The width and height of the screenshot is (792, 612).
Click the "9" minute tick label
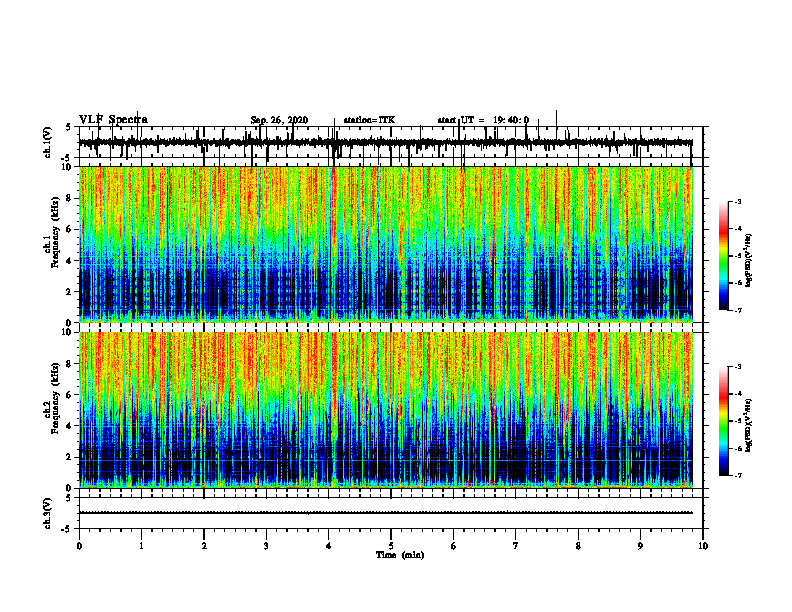point(640,546)
